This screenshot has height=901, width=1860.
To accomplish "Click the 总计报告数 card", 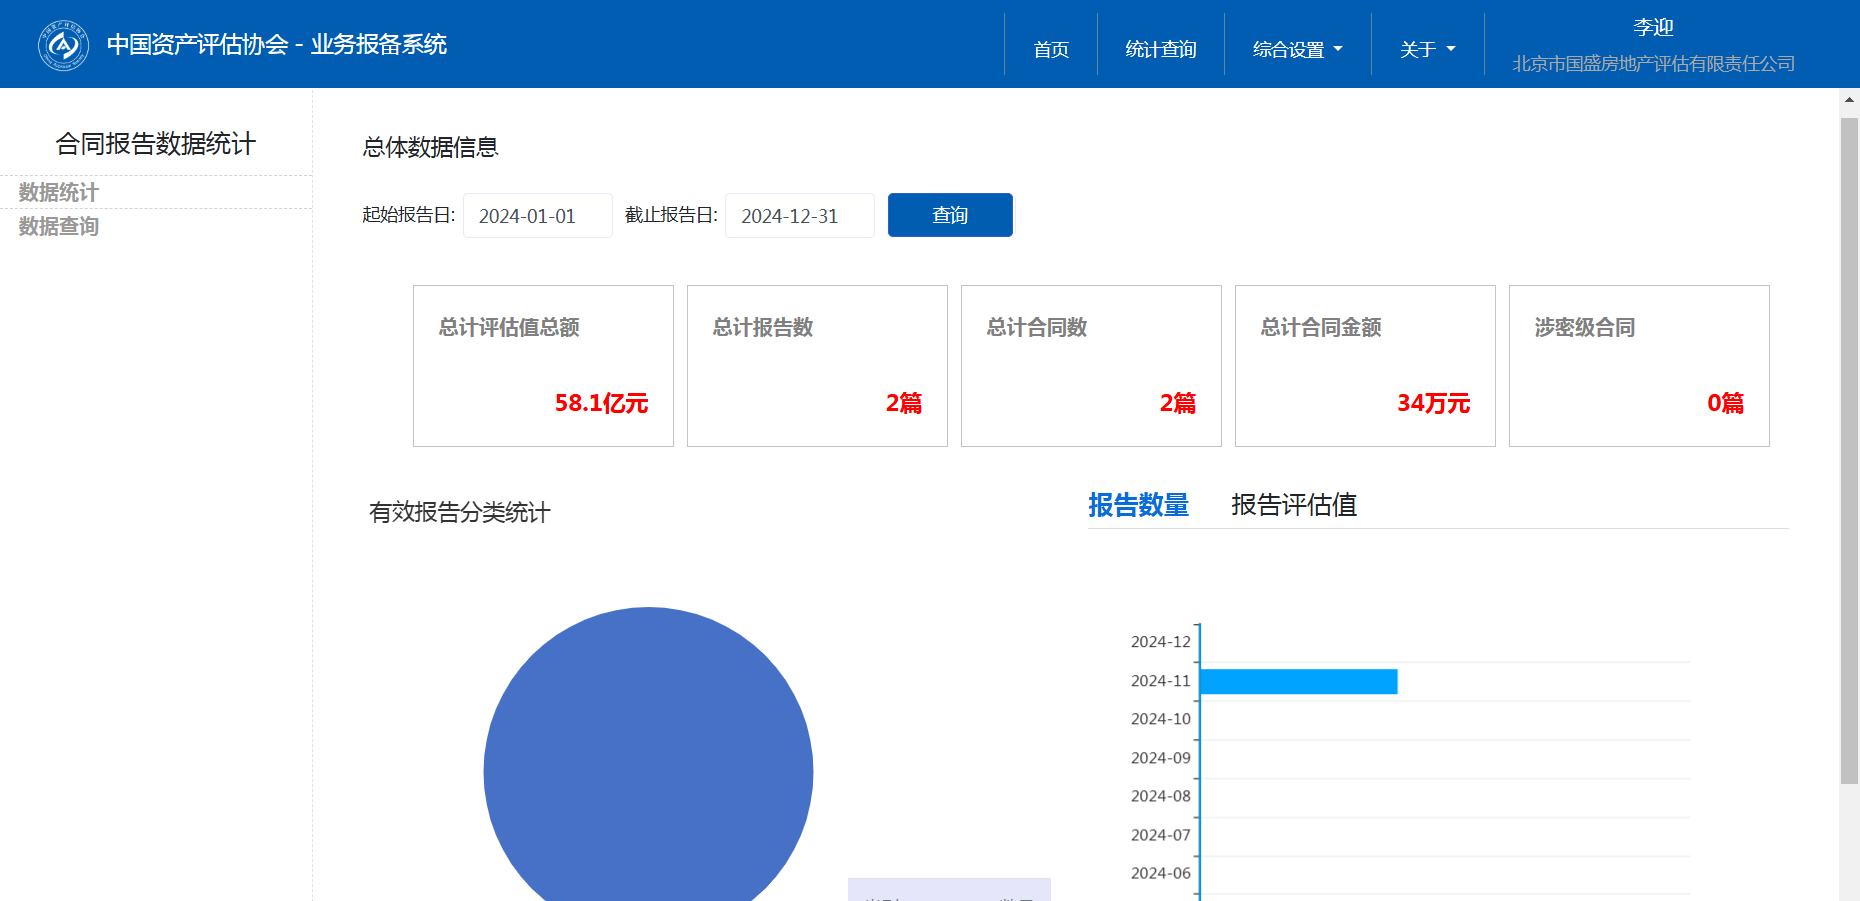I will [x=817, y=366].
